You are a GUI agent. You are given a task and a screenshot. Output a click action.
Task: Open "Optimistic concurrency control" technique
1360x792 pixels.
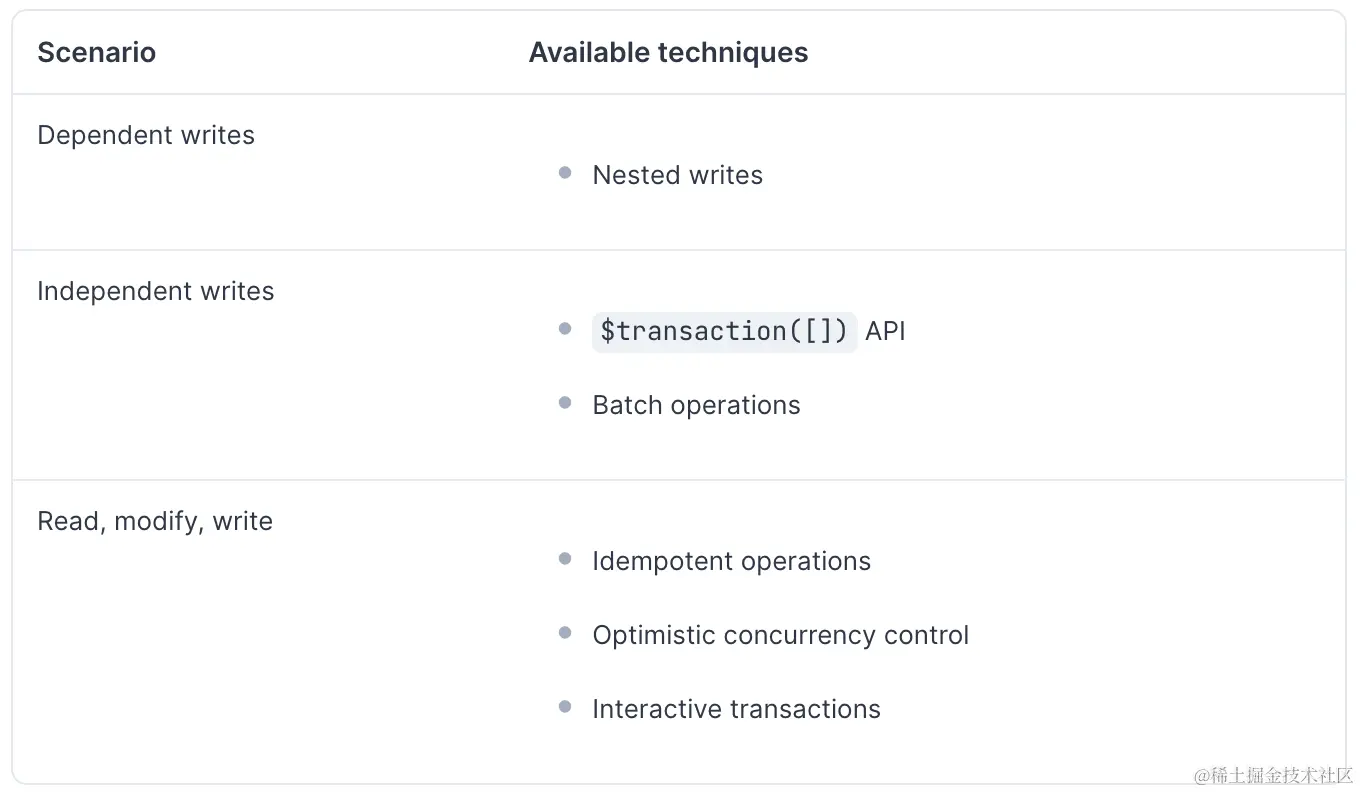point(780,635)
